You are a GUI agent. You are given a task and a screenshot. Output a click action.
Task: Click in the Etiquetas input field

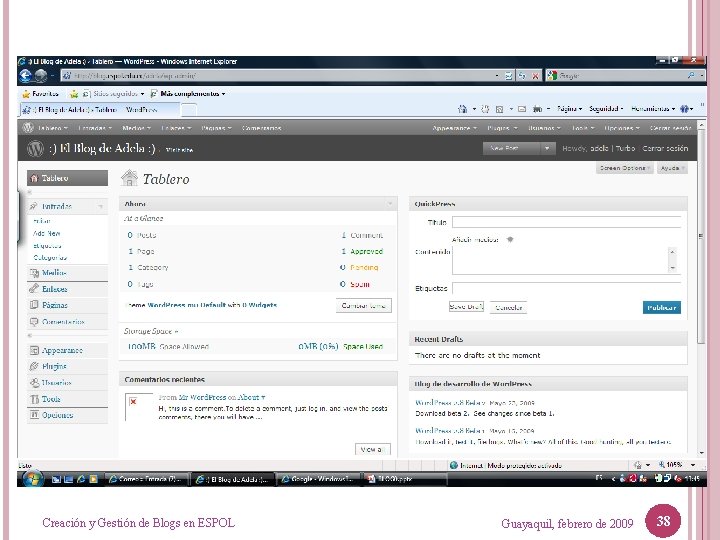click(566, 288)
